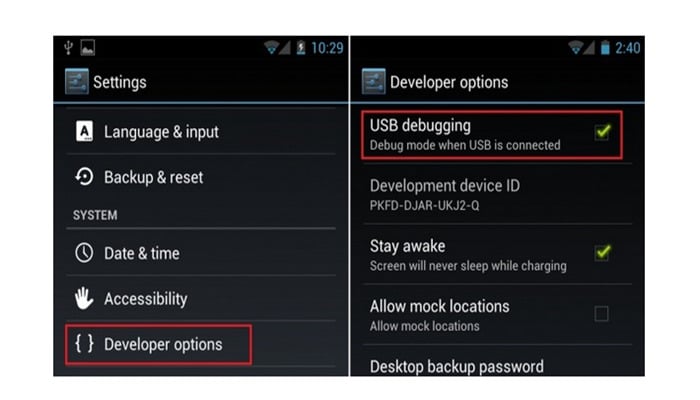The height and width of the screenshot is (400, 700).
Task: Open the Accessibility entry
Action: click(201, 299)
